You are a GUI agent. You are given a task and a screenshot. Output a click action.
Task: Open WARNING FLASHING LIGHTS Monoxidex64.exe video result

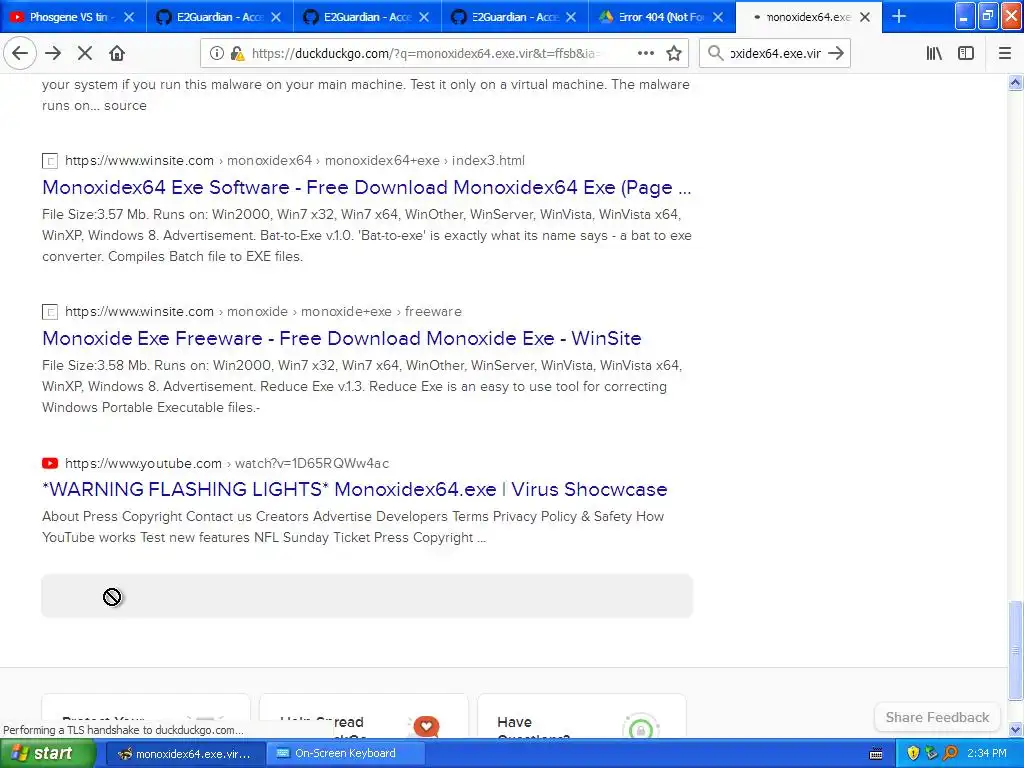[x=355, y=489]
